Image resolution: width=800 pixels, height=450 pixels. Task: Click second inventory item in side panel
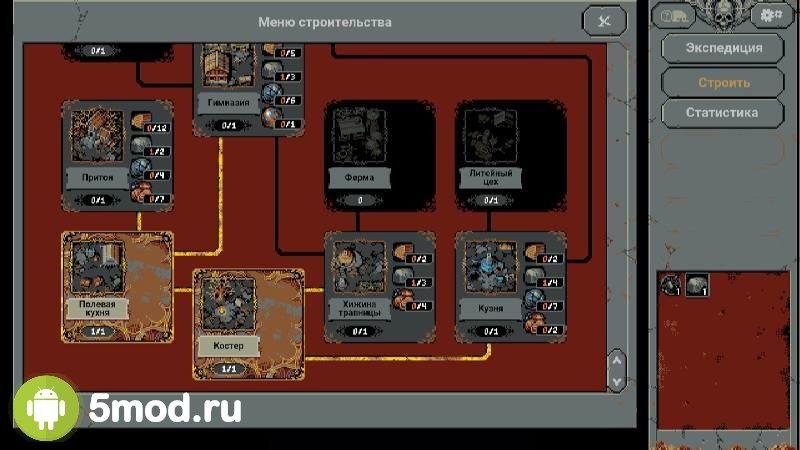coord(696,285)
